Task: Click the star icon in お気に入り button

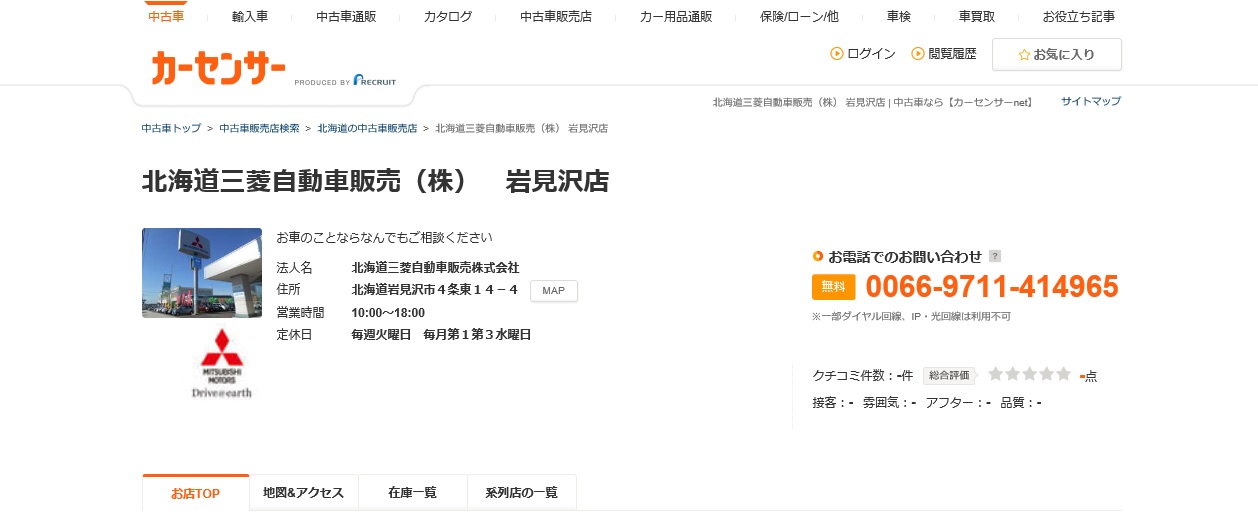Action: [1024, 55]
